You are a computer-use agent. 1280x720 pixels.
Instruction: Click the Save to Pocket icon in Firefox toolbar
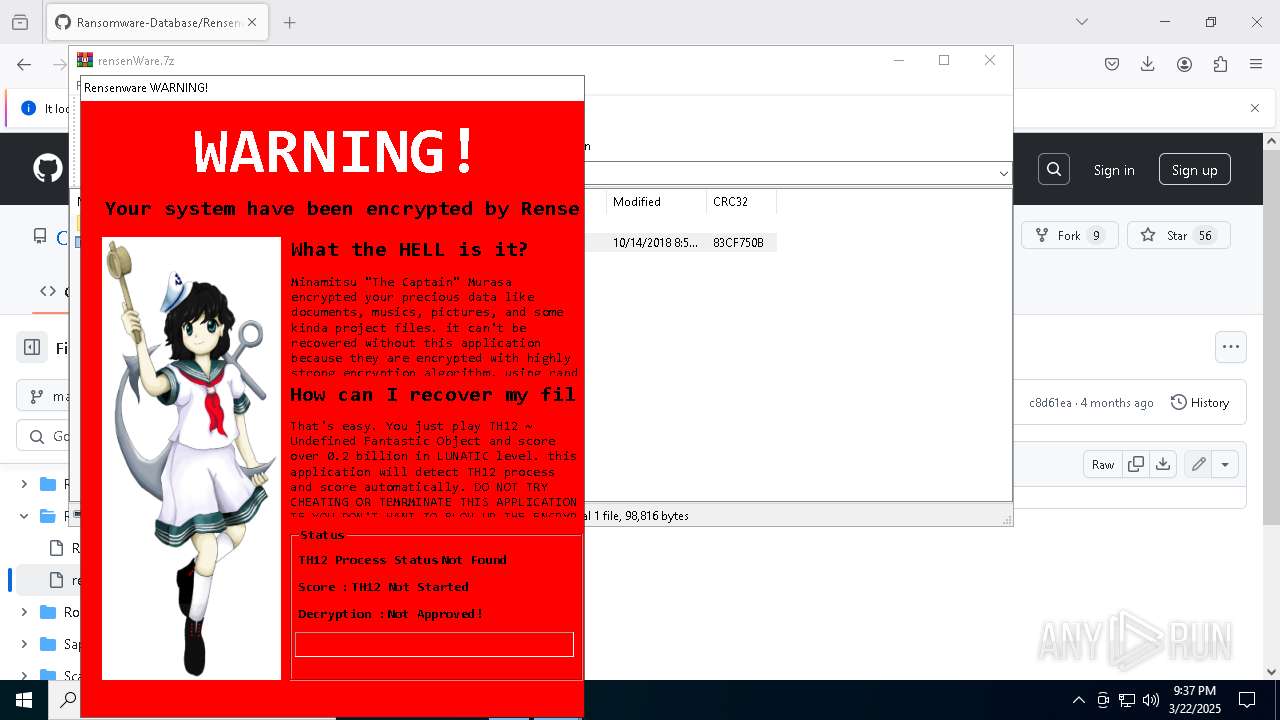[x=1112, y=64]
